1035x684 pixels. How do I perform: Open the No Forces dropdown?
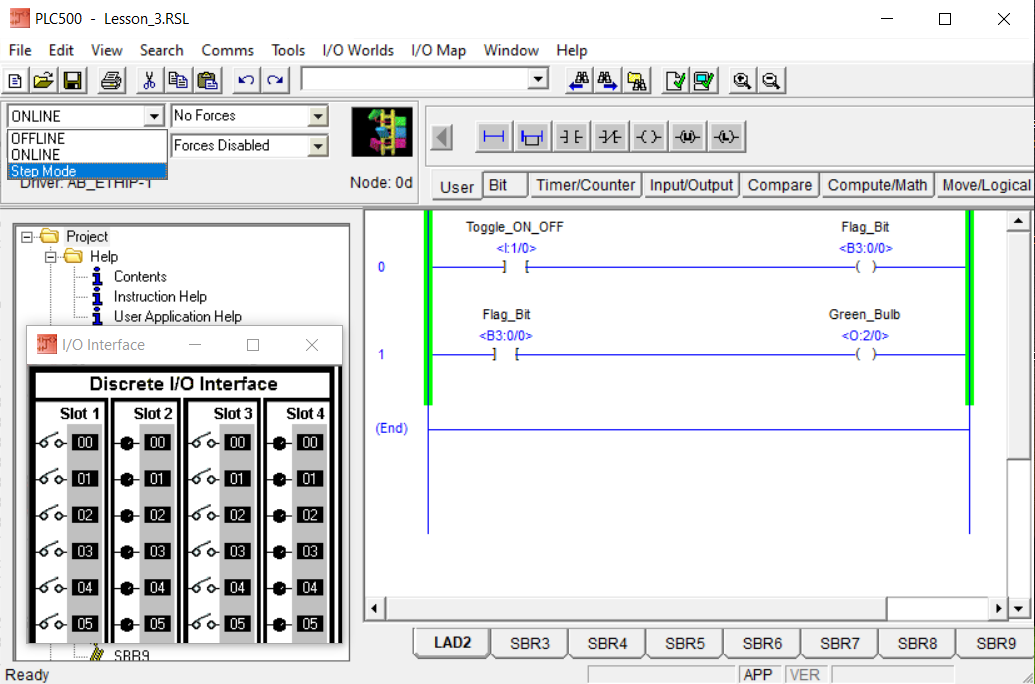pyautogui.click(x=317, y=116)
